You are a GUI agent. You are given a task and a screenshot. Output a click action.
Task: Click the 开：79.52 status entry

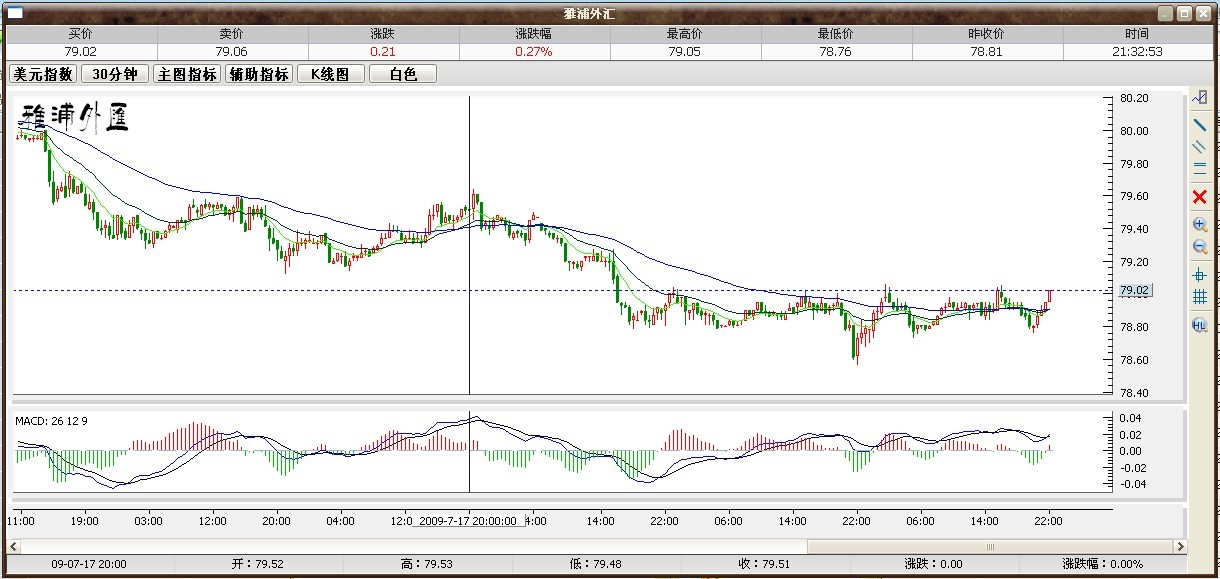click(x=258, y=565)
